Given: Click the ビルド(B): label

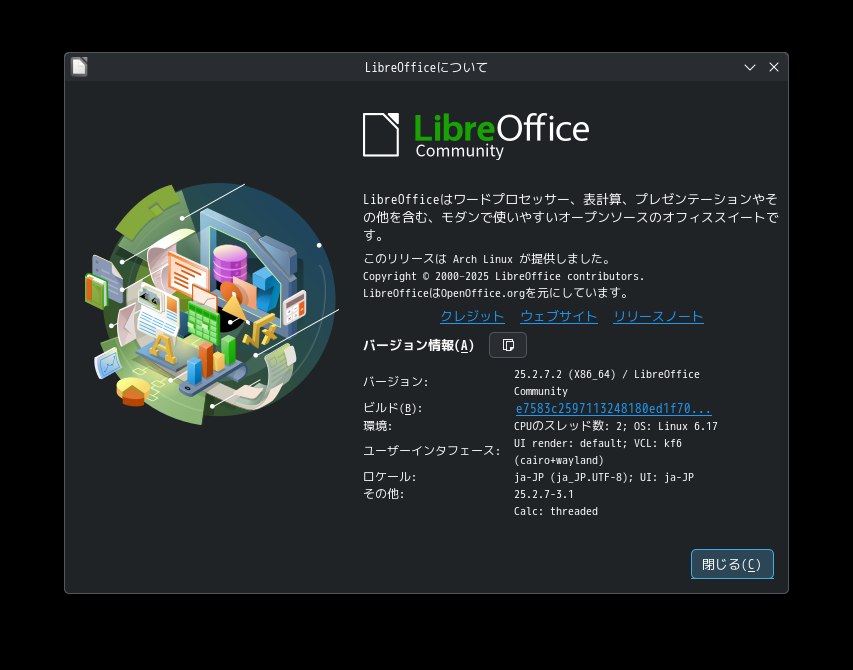Looking at the screenshot, I should (x=393, y=408).
